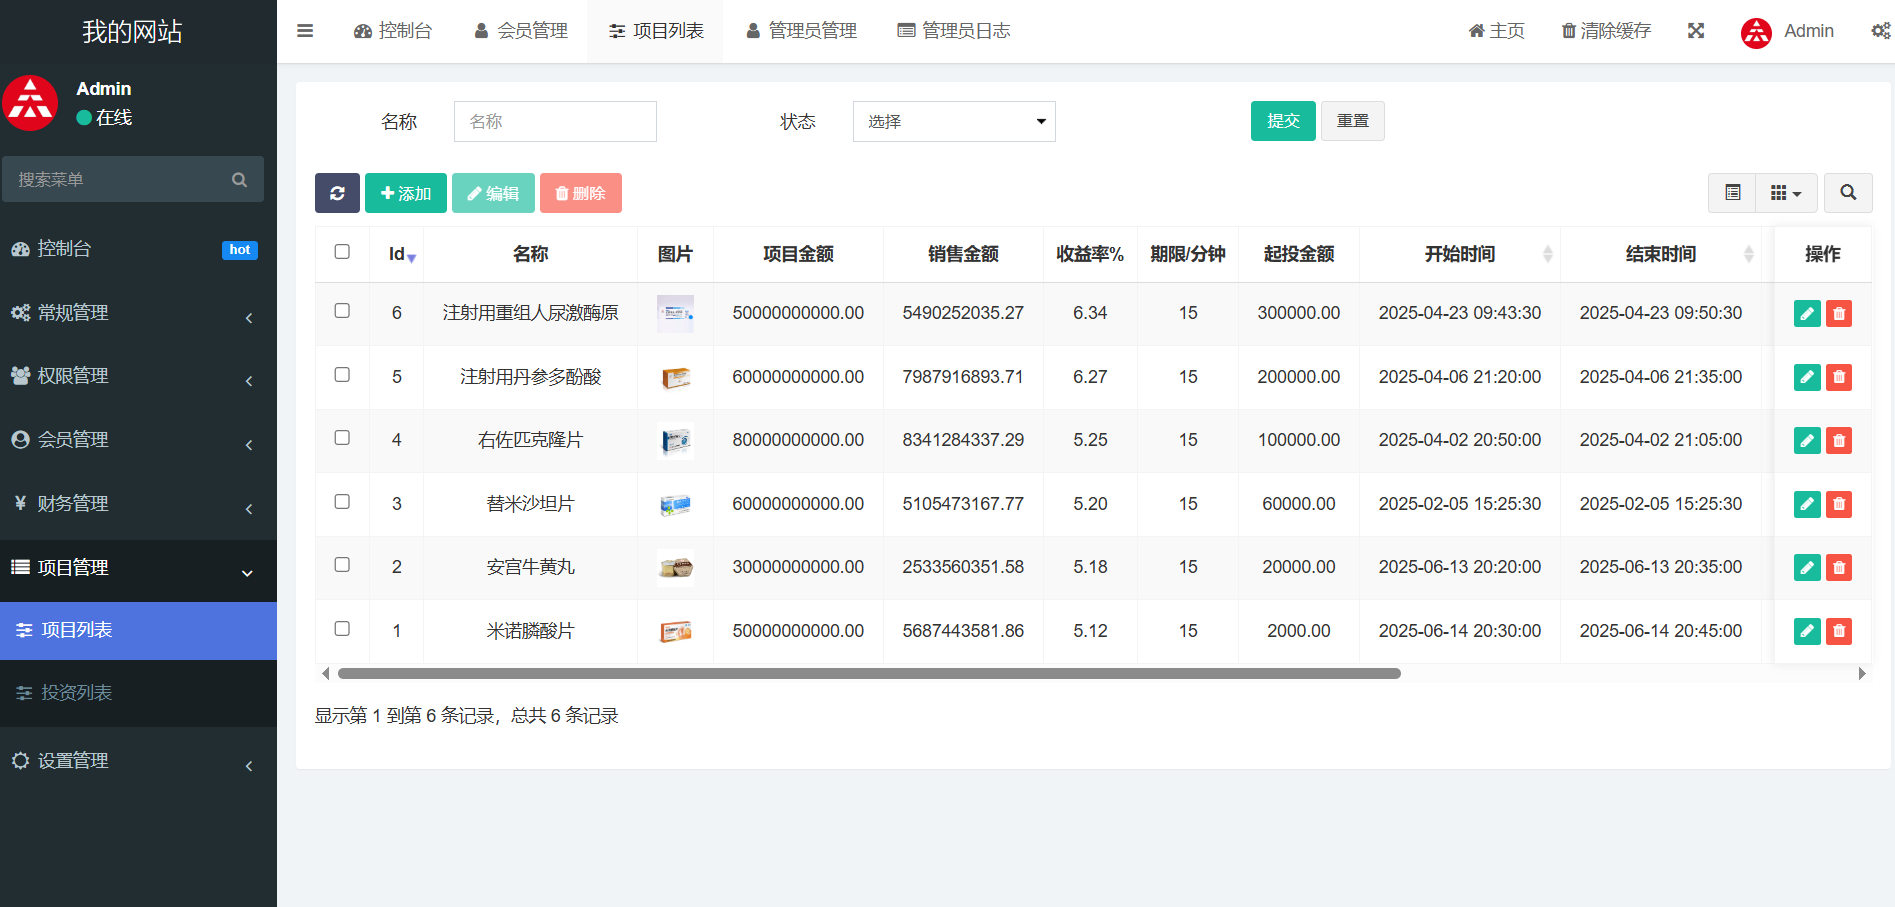1895x907 pixels.
Task: Expand the 财务管理 sidebar menu
Action: pyautogui.click(x=138, y=504)
